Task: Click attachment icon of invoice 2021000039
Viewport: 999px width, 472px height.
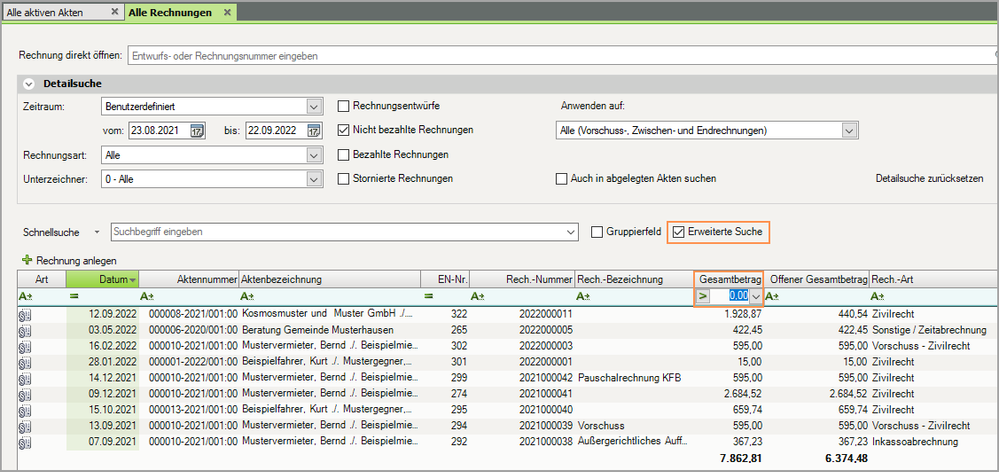Action: coord(25,426)
